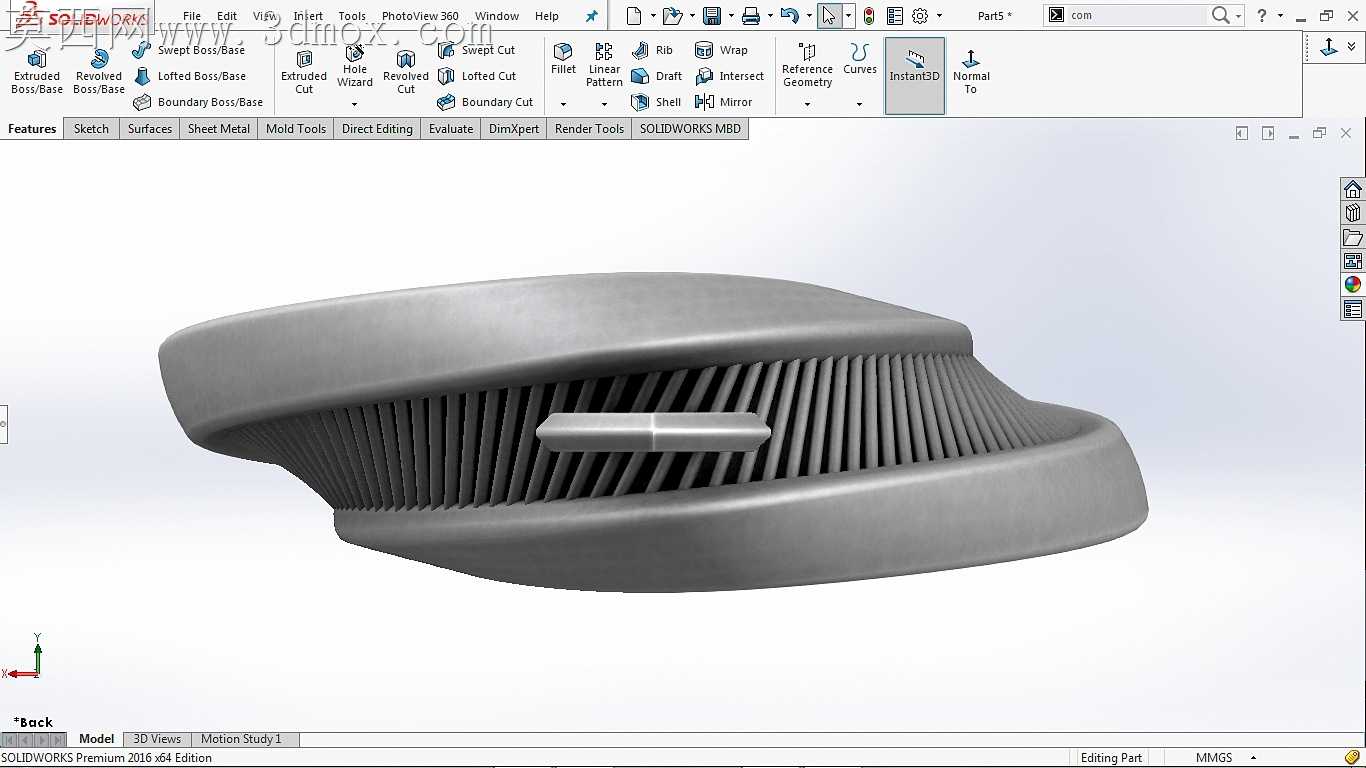Select the Mirror feature
This screenshot has height=768, width=1366.
[x=723, y=102]
